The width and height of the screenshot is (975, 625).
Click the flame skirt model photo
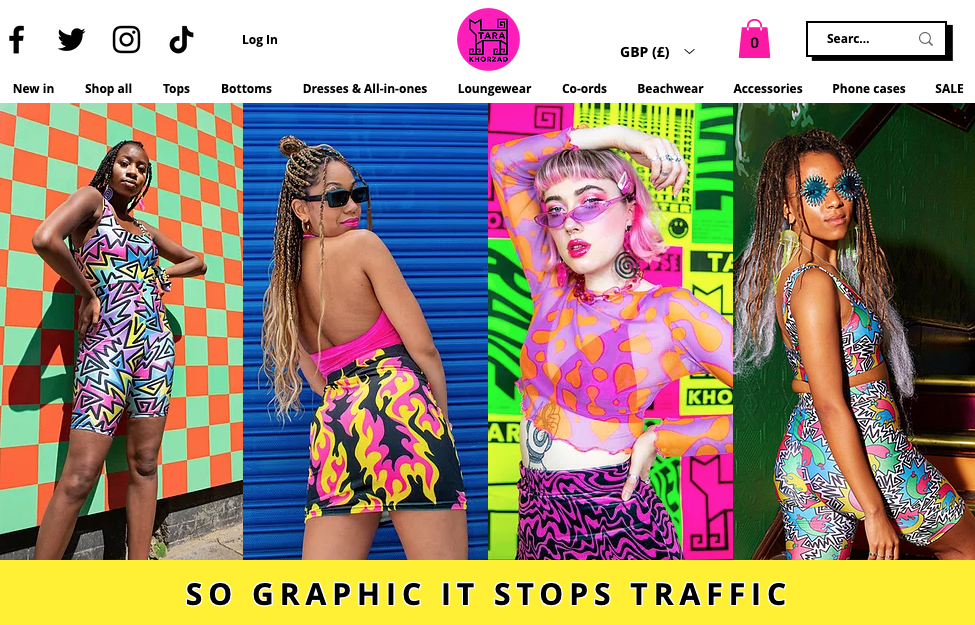pyautogui.click(x=366, y=331)
